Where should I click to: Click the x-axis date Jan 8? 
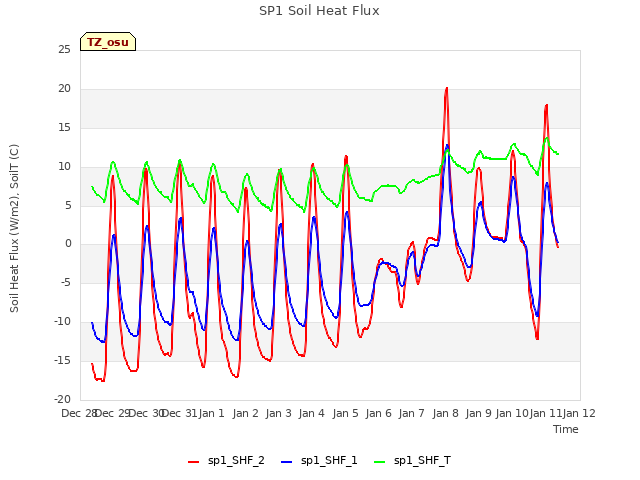point(445,413)
